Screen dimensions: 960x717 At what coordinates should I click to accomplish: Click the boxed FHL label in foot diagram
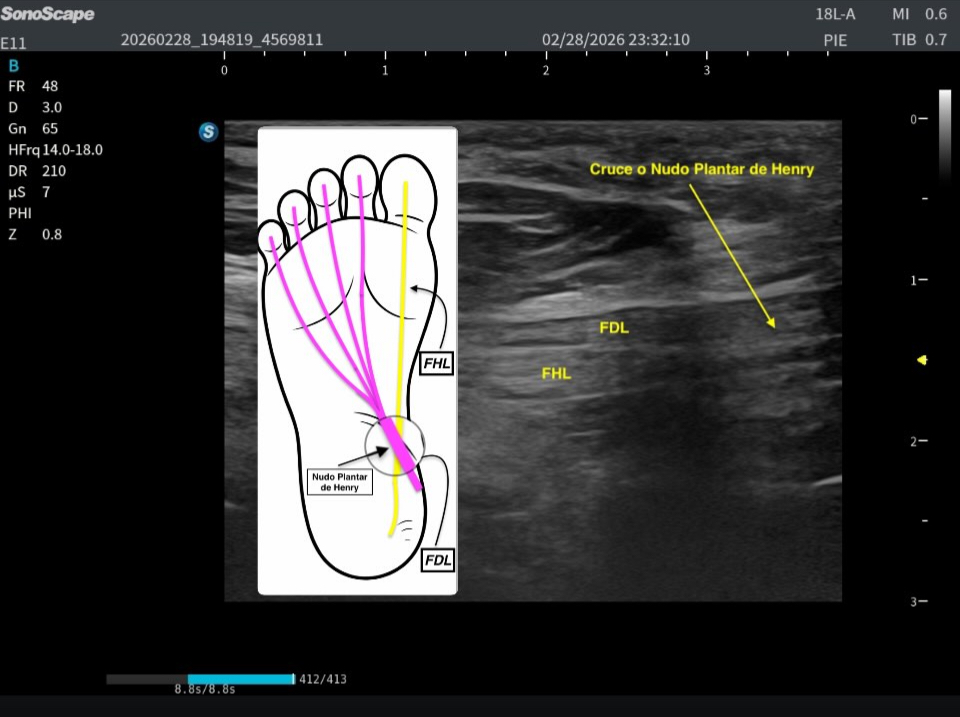point(436,363)
